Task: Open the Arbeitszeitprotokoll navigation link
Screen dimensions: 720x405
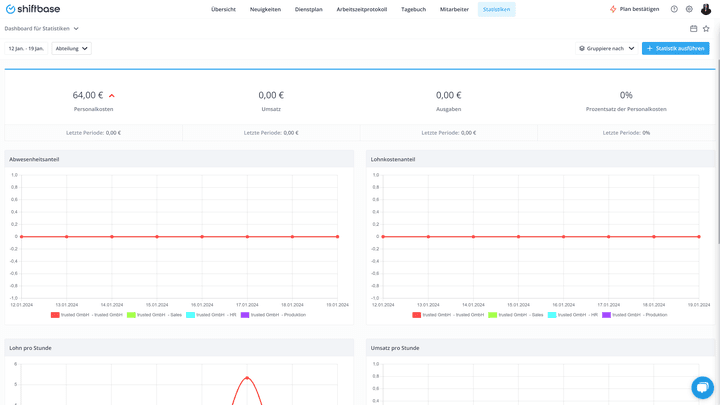Action: point(362,9)
